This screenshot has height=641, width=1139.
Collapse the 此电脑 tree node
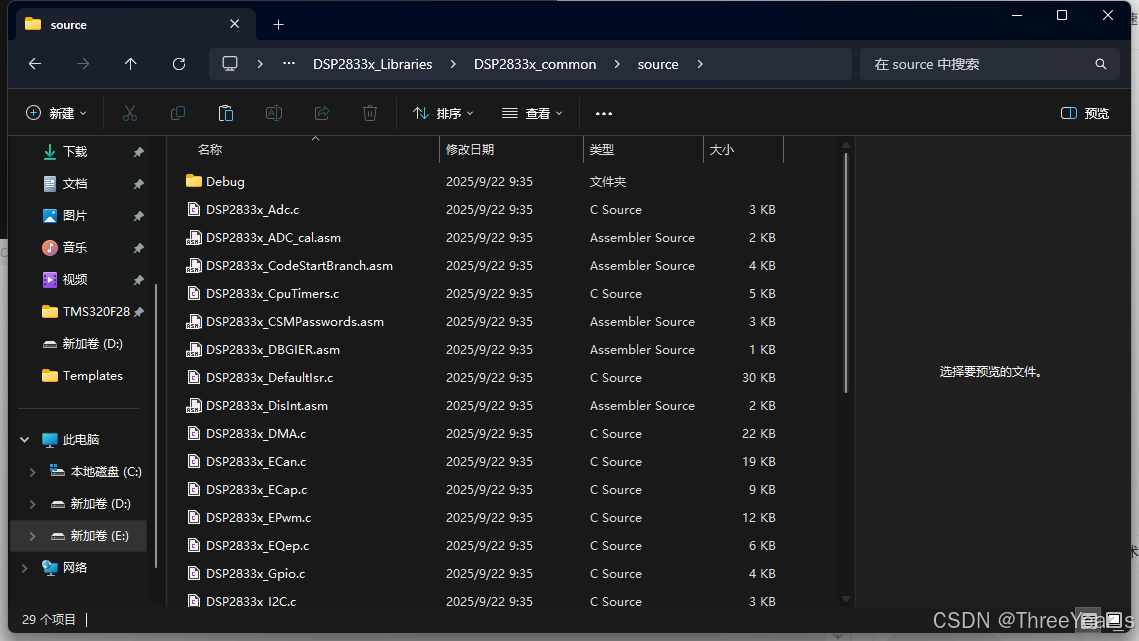click(x=25, y=440)
